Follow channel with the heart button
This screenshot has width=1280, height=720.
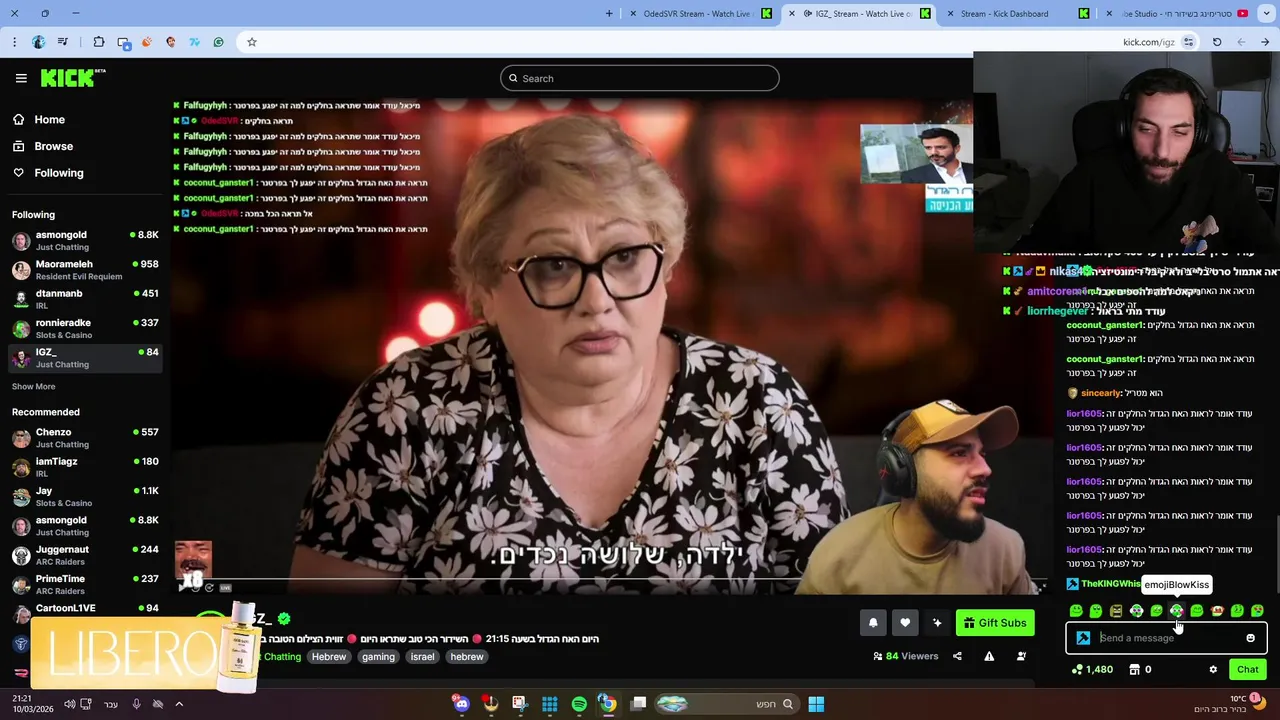(x=905, y=623)
